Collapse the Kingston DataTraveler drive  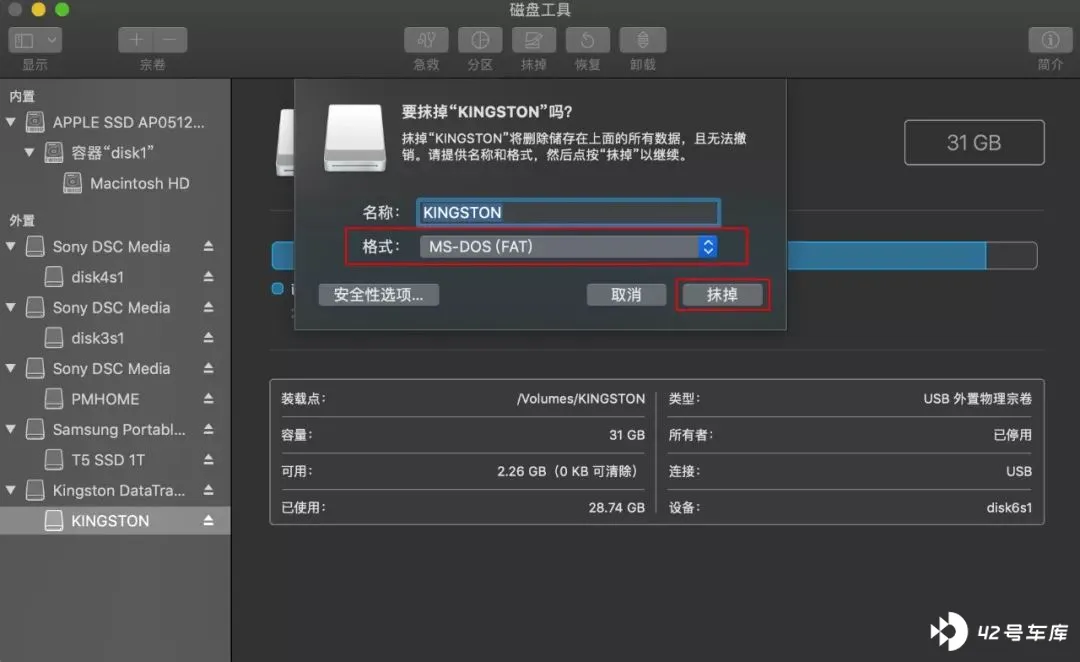coord(11,490)
